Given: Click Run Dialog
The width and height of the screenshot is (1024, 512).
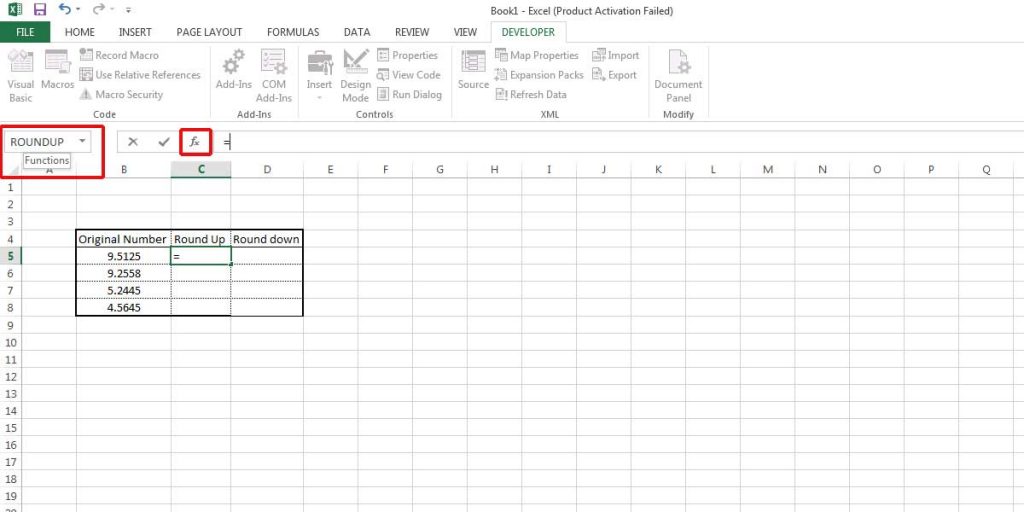Looking at the screenshot, I should (409, 95).
